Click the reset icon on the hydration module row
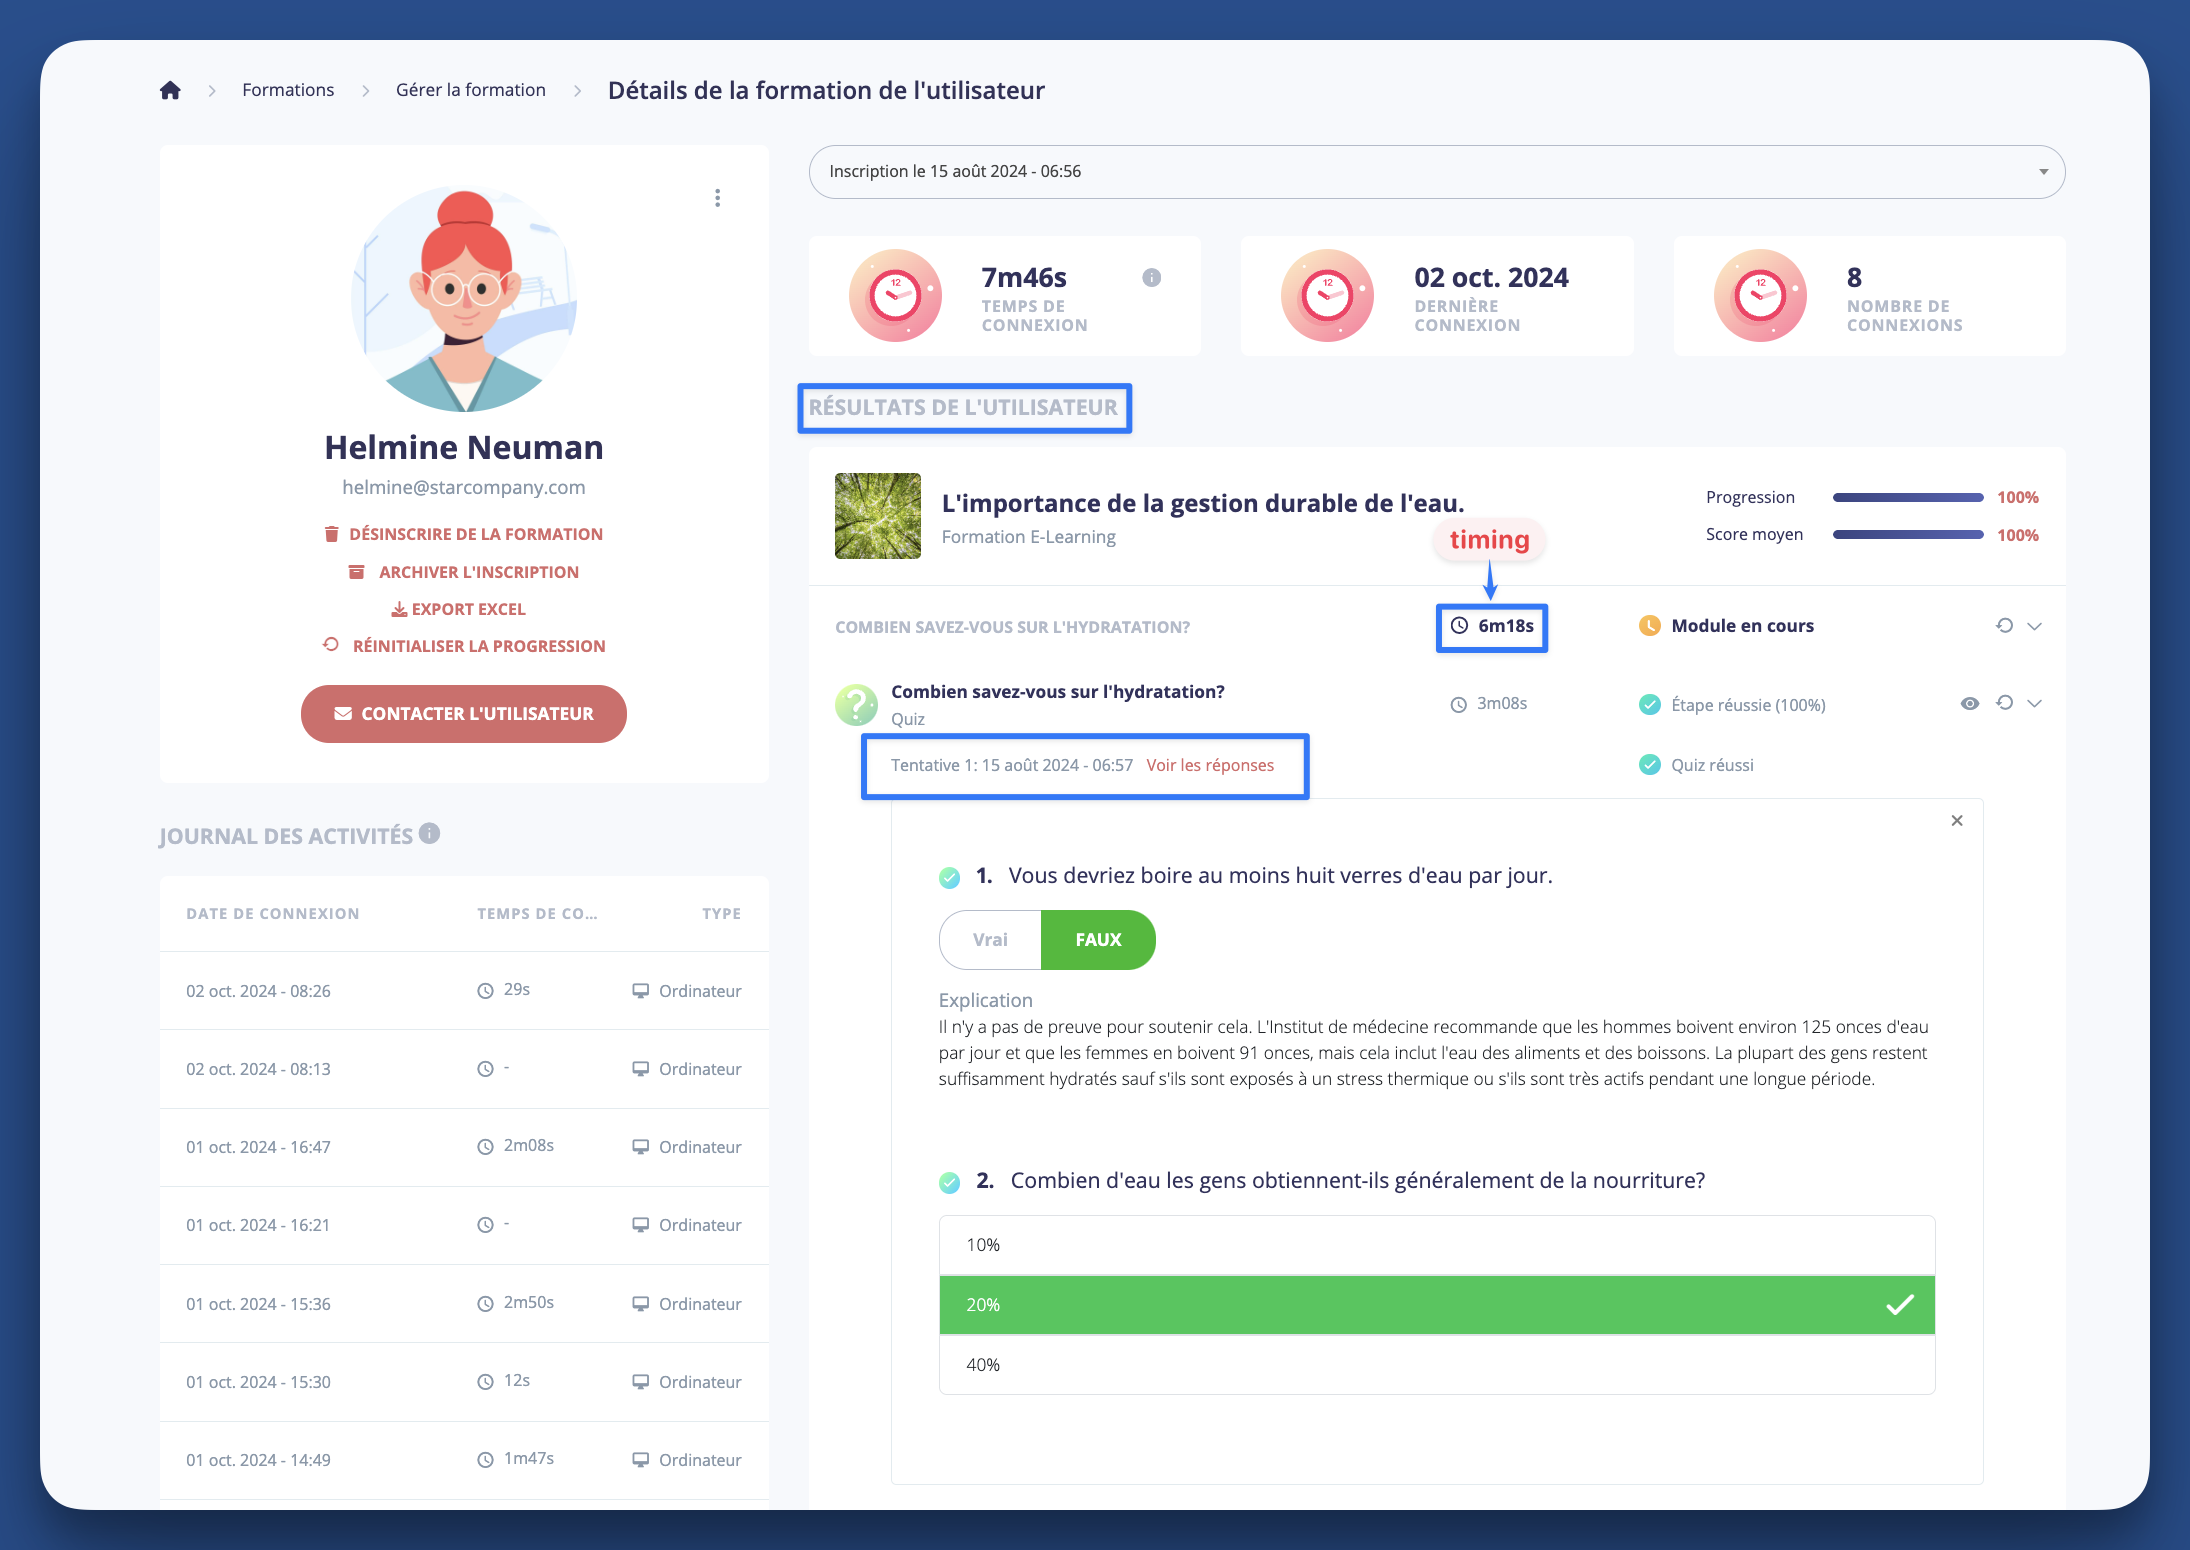The image size is (2190, 1550). (x=2003, y=625)
